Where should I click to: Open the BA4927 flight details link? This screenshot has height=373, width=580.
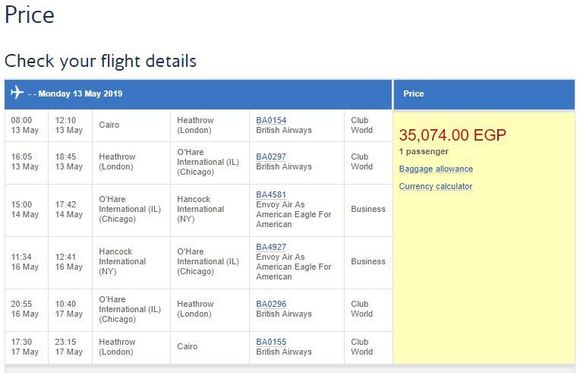coord(271,247)
